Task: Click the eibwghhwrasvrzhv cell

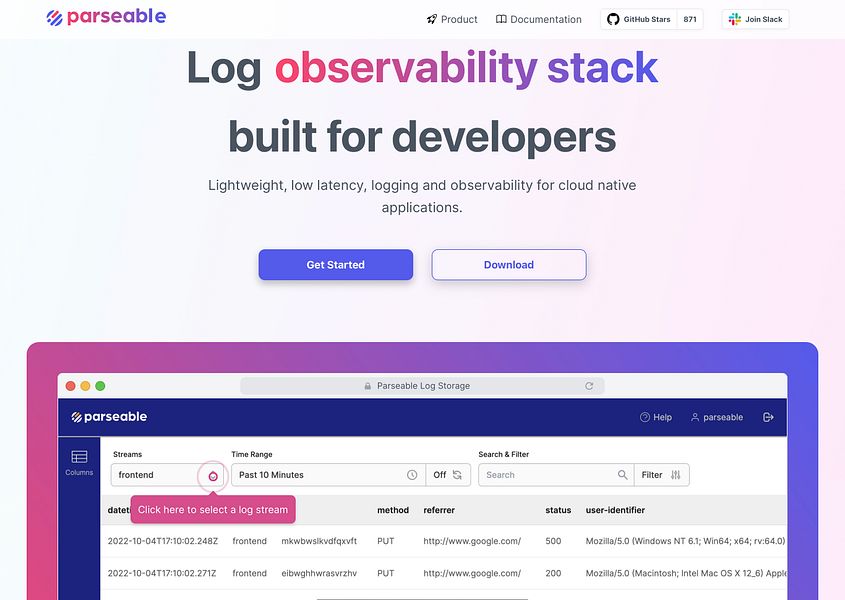Action: (x=319, y=573)
